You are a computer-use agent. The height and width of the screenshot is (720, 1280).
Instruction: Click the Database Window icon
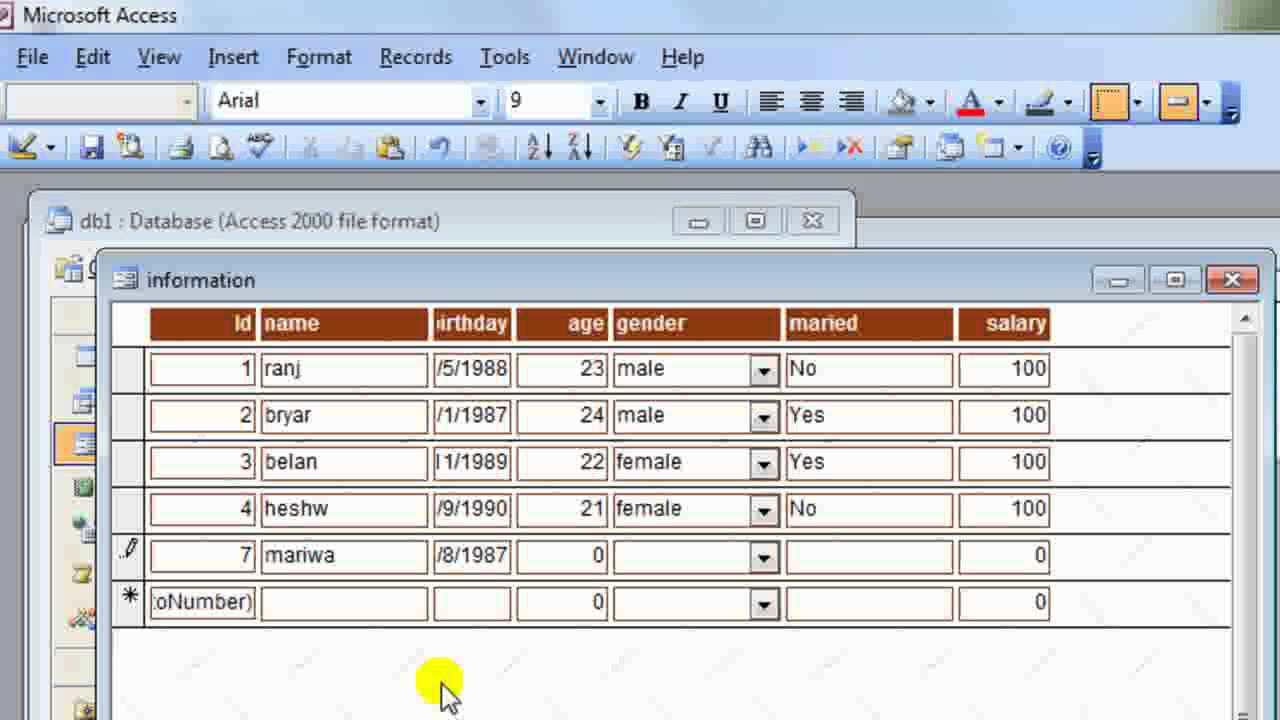(x=949, y=148)
